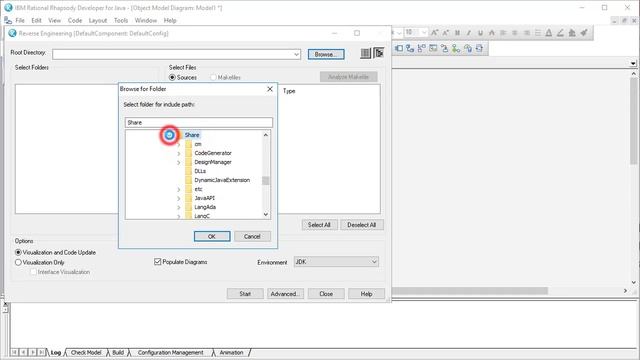This screenshot has width=640, height=360.
Task: Toggle the Interface Visualization checkbox
Action: 33,272
